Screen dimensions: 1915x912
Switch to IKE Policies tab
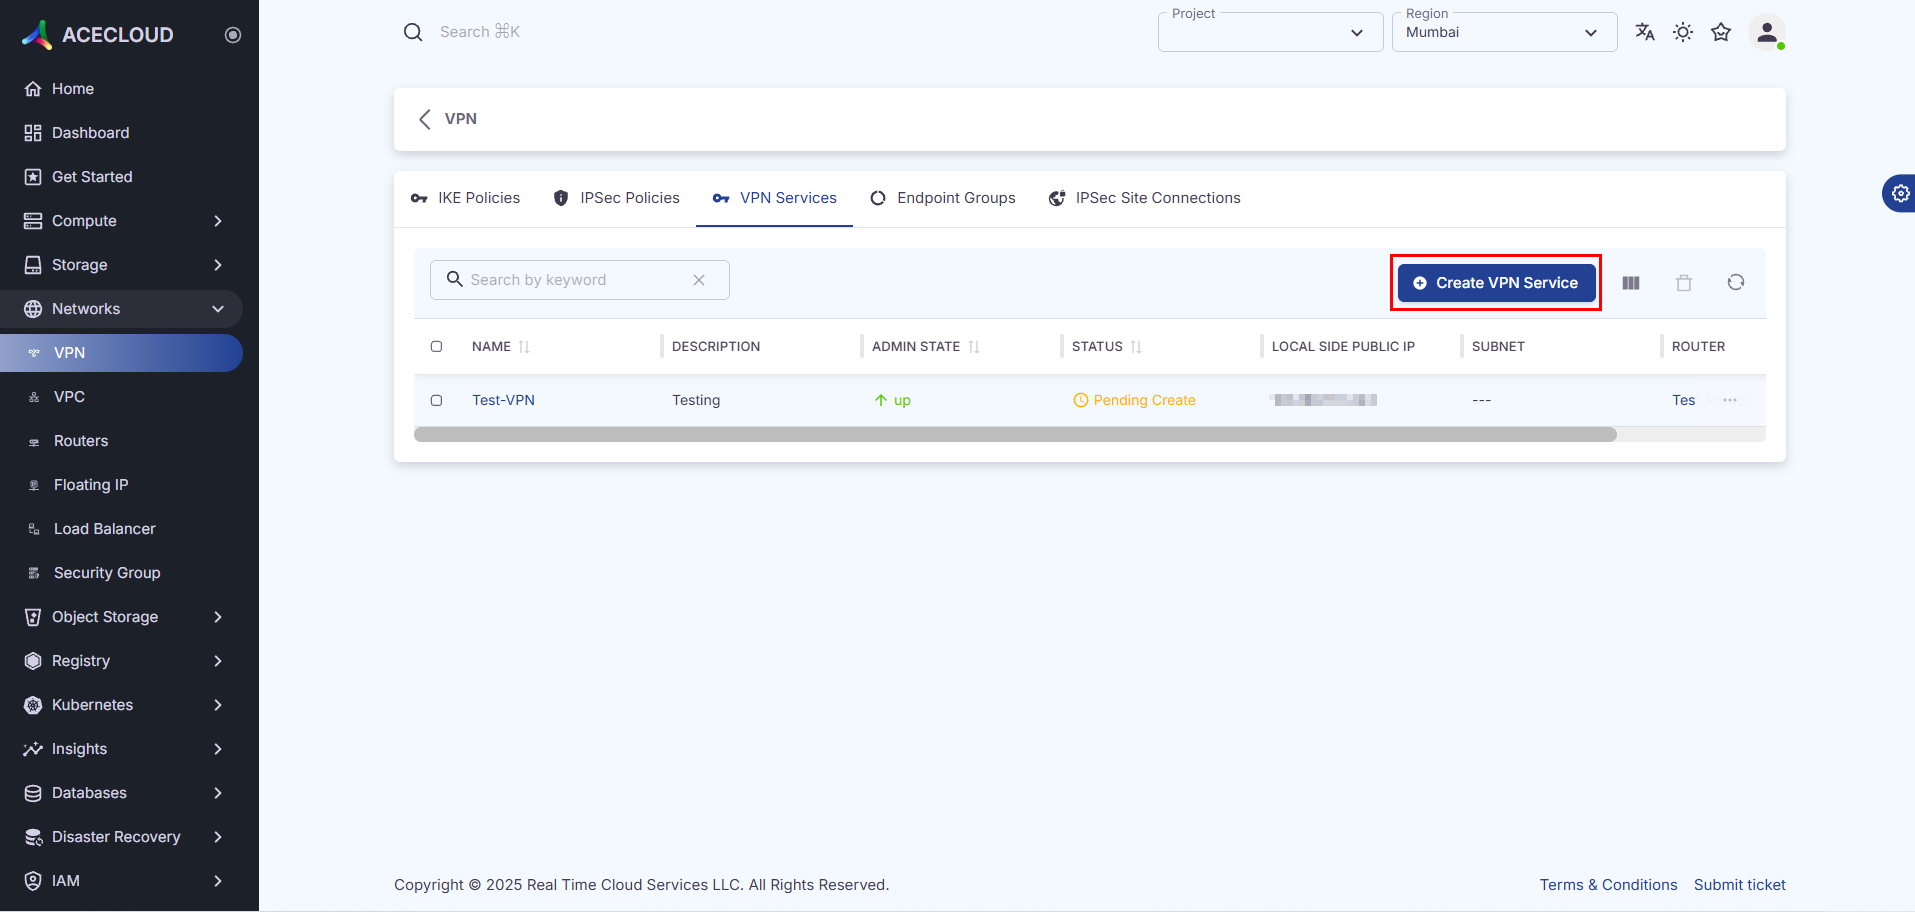[466, 198]
